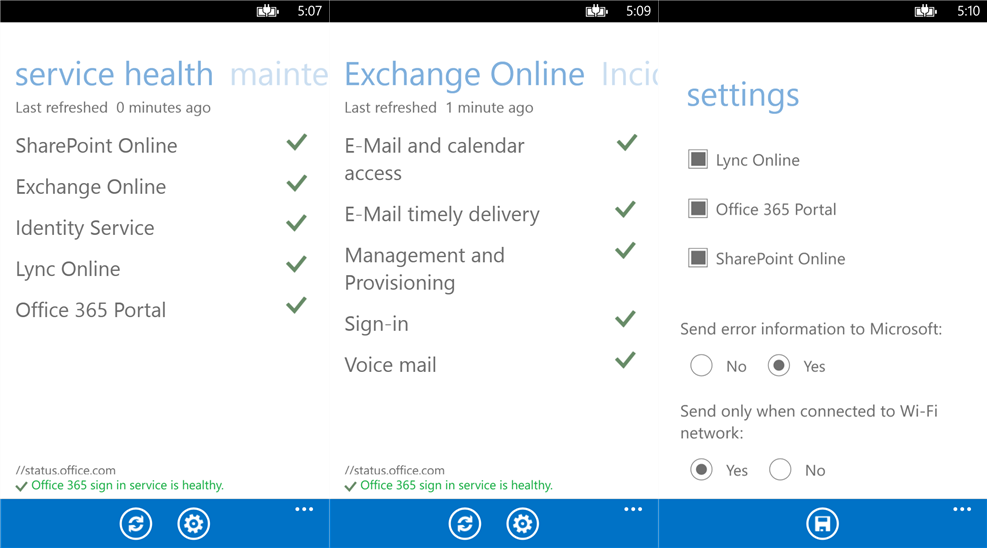Tap the settings page title
The height and width of the screenshot is (548, 987).
point(743,96)
